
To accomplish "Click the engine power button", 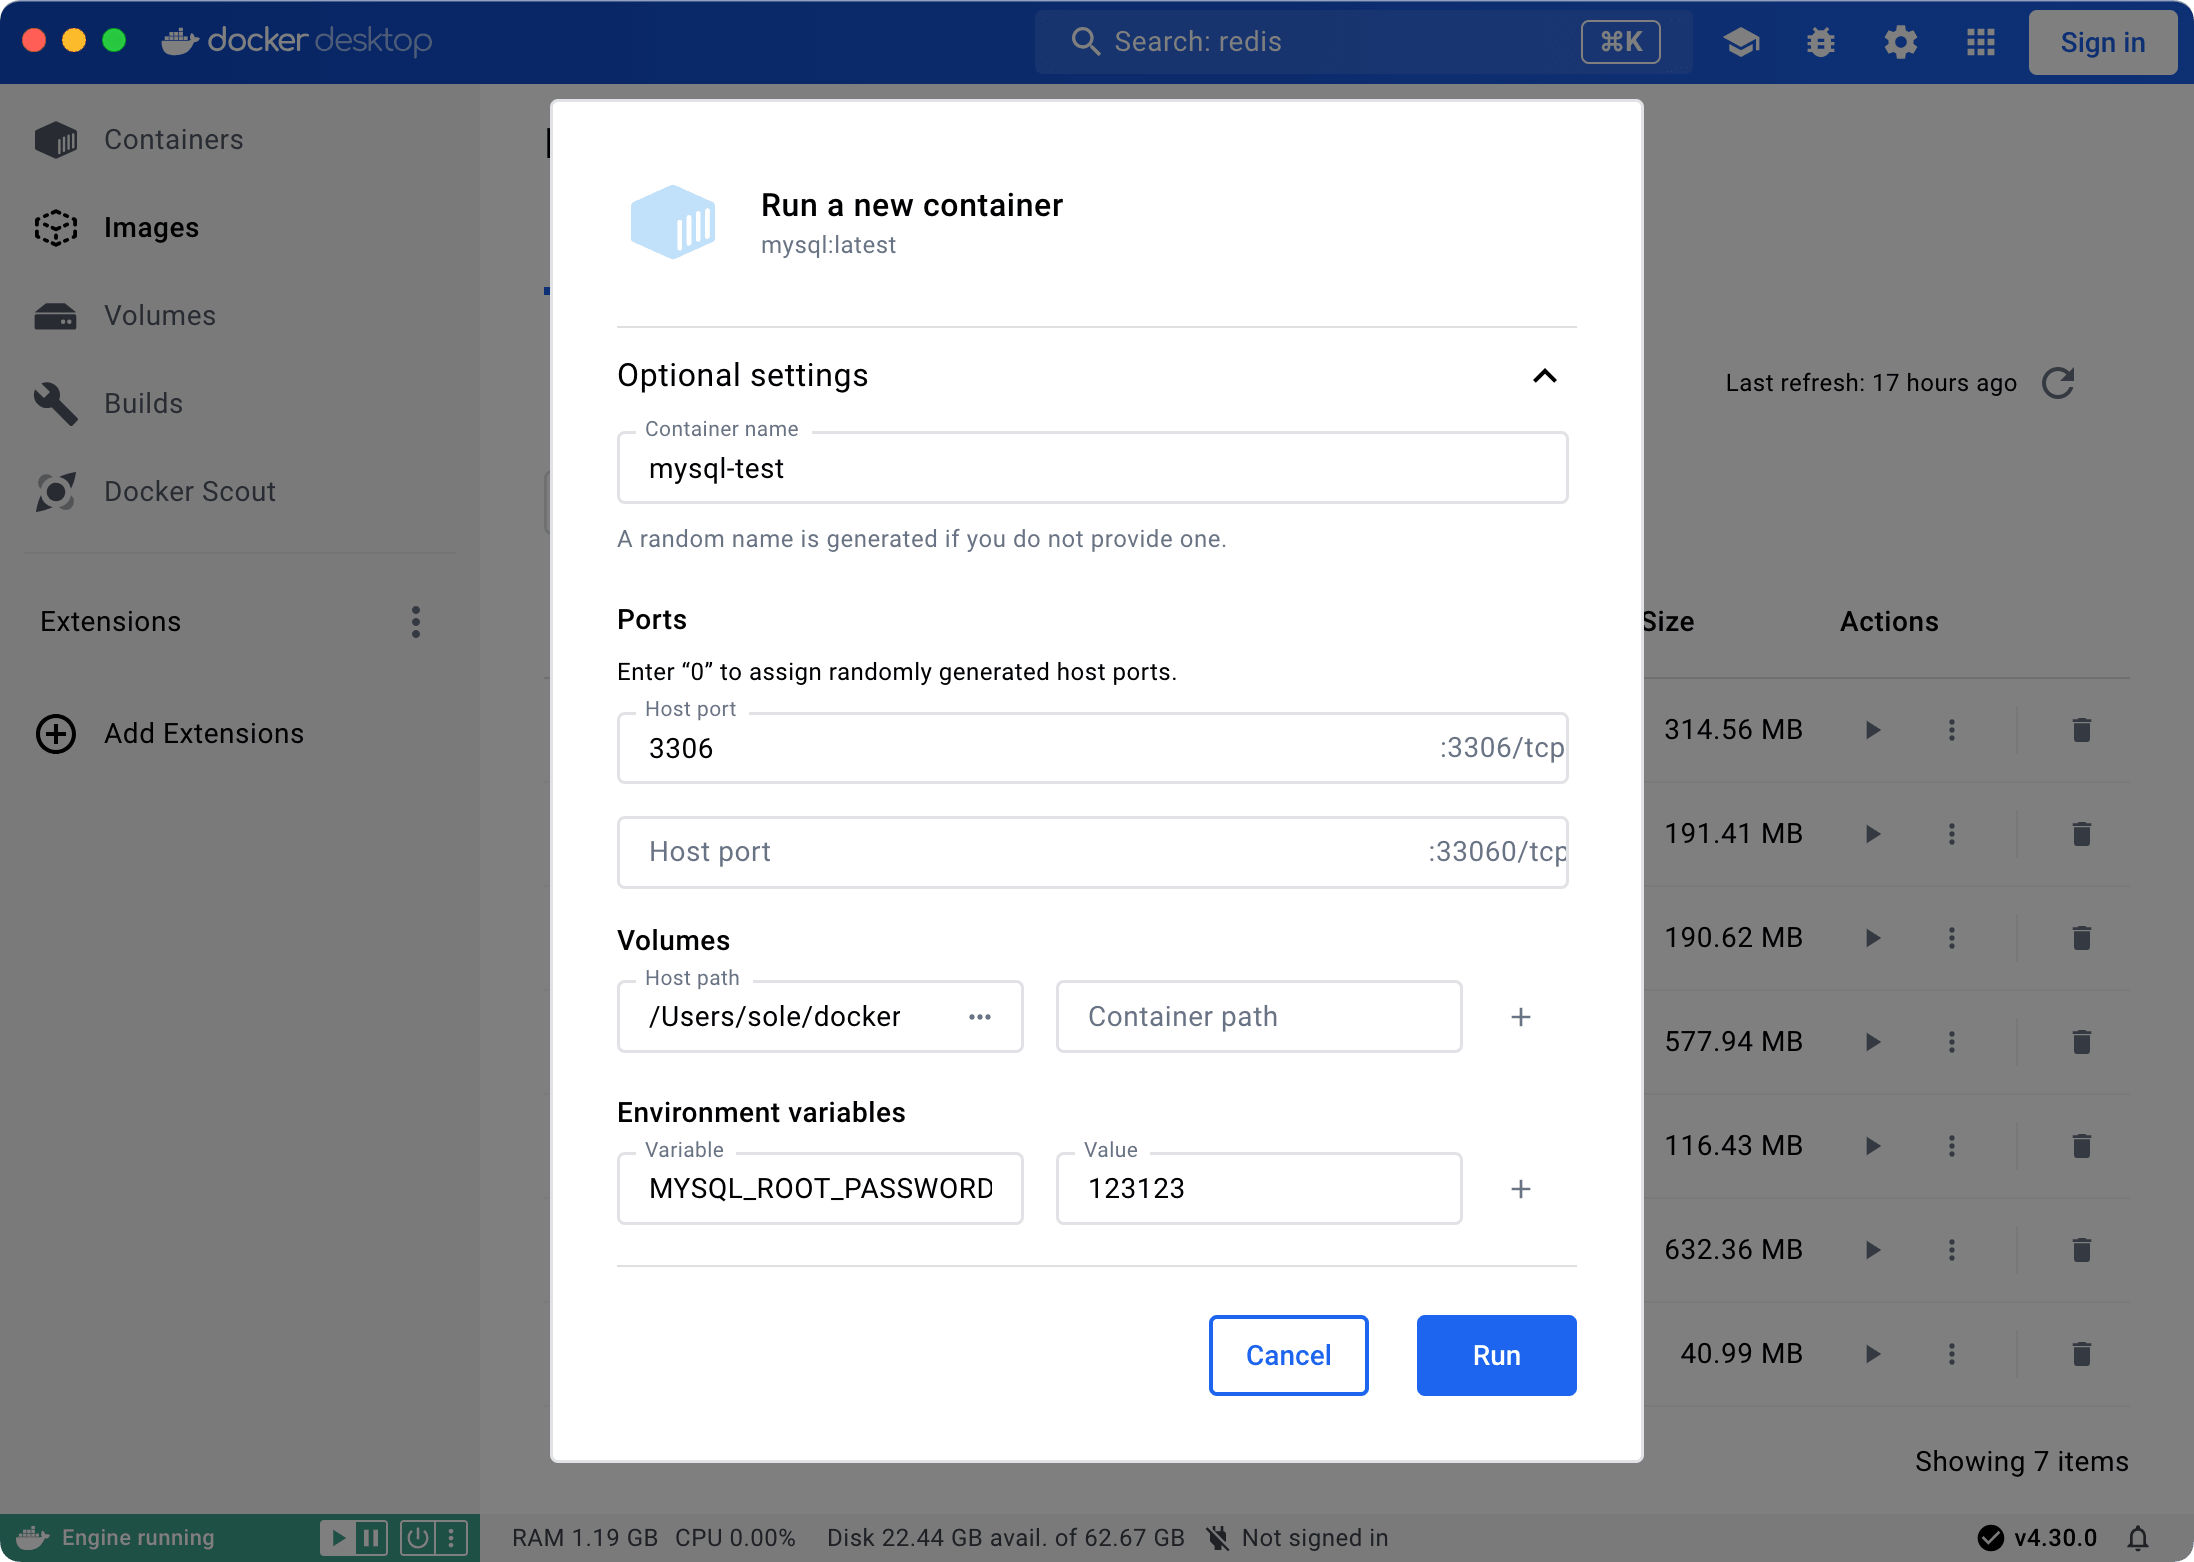I will [417, 1538].
